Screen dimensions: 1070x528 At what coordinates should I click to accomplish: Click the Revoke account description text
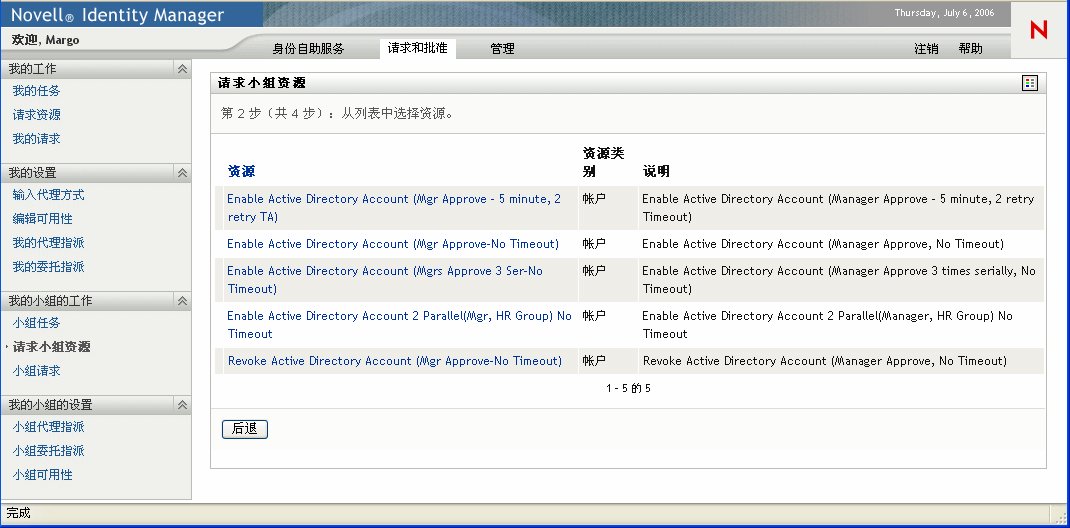click(824, 361)
